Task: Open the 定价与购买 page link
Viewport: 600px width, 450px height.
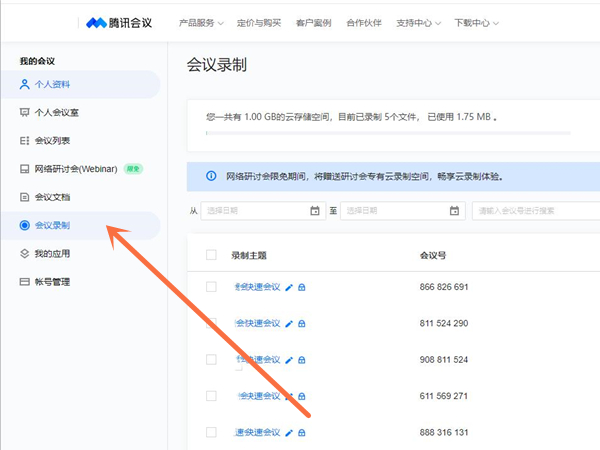Action: tap(259, 22)
